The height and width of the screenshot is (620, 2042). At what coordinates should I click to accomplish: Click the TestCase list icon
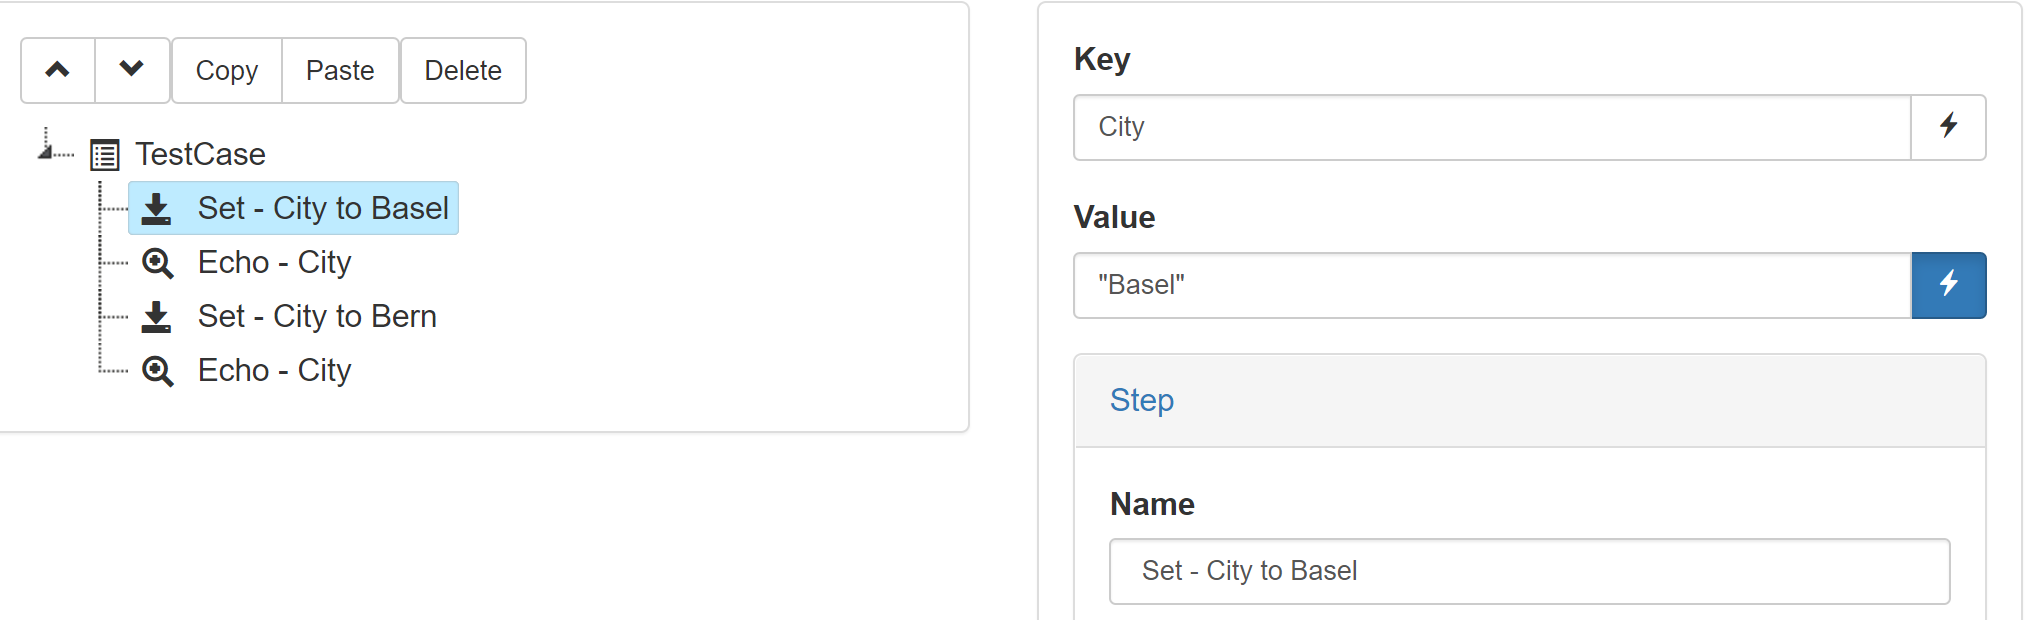click(105, 155)
